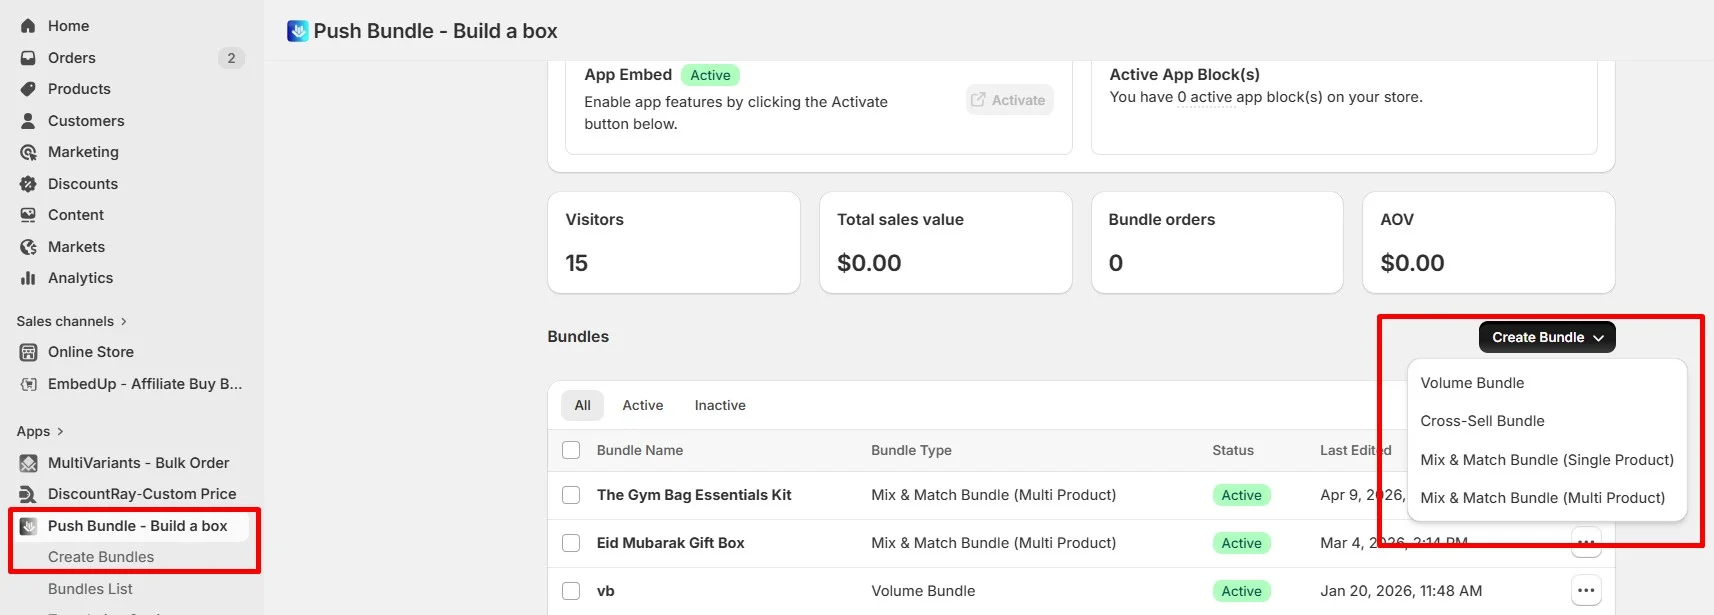Click Active status of vb bundle

pos(1241,591)
